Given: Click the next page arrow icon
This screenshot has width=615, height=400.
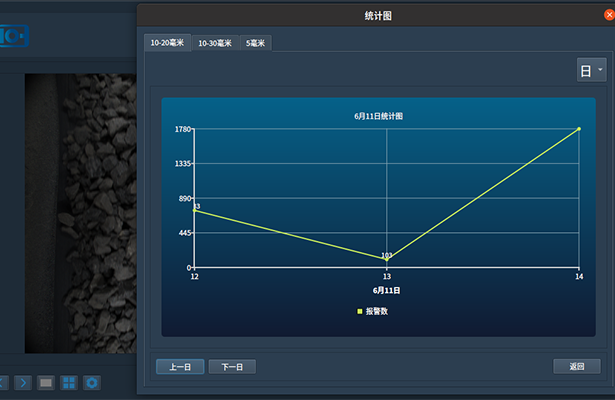Looking at the screenshot, I should 24,382.
